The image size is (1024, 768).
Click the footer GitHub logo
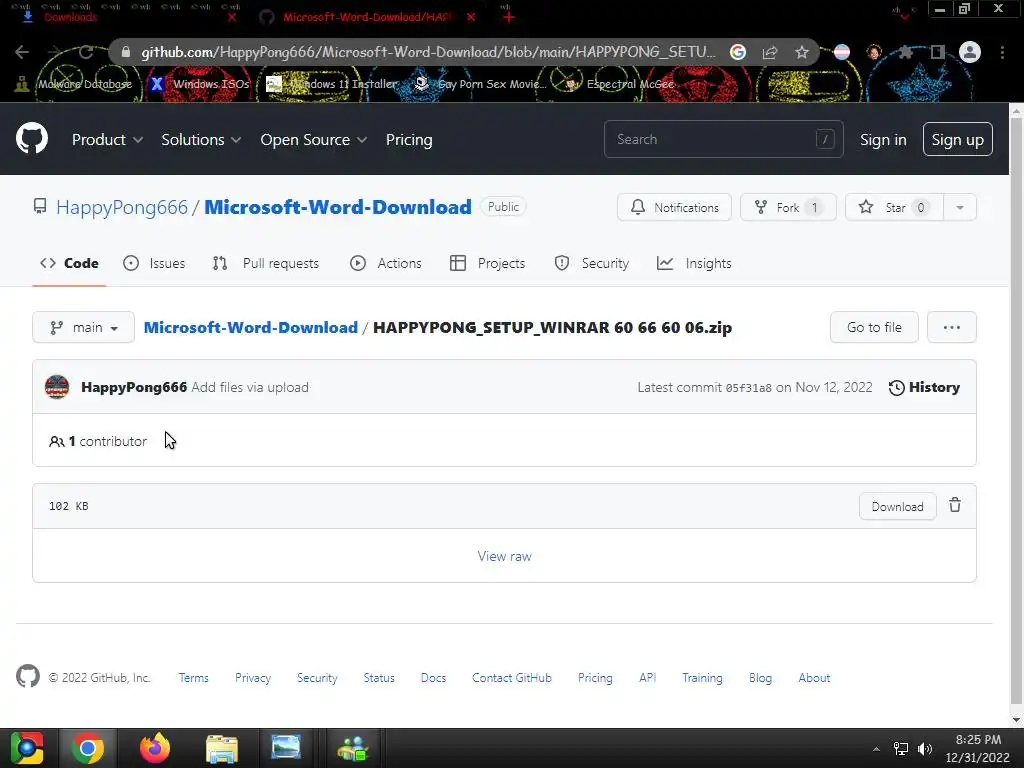pyautogui.click(x=28, y=677)
